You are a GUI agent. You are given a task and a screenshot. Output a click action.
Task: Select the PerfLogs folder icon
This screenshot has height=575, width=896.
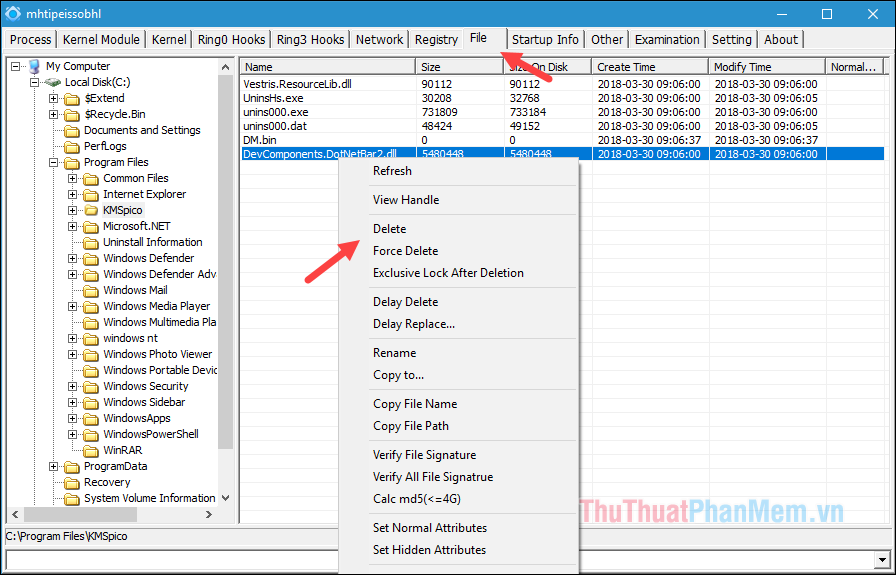(72, 147)
